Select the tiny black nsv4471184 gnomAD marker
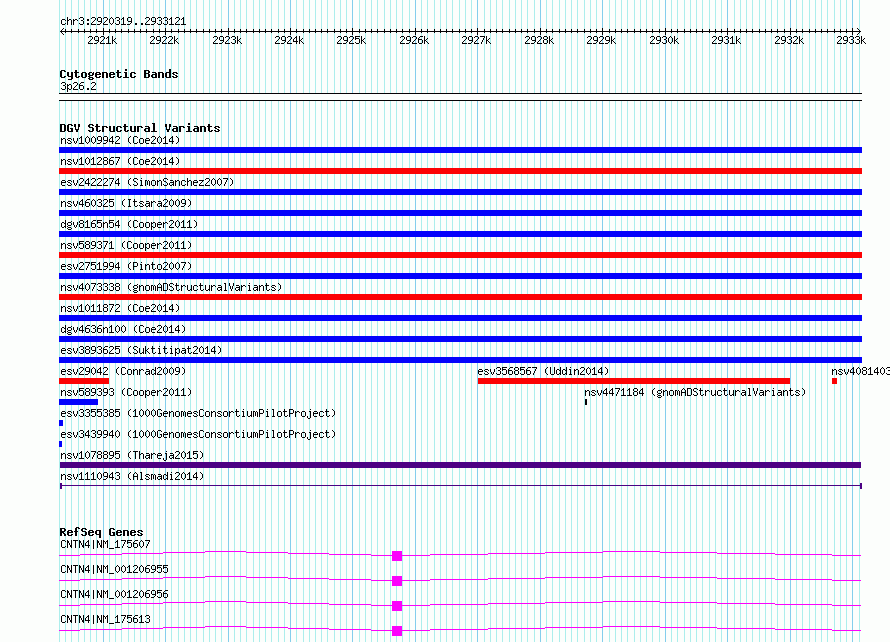 tap(586, 402)
